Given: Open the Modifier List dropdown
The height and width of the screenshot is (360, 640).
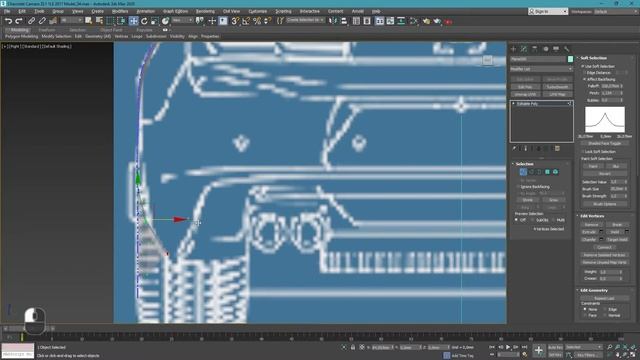Looking at the screenshot, I should pos(542,69).
